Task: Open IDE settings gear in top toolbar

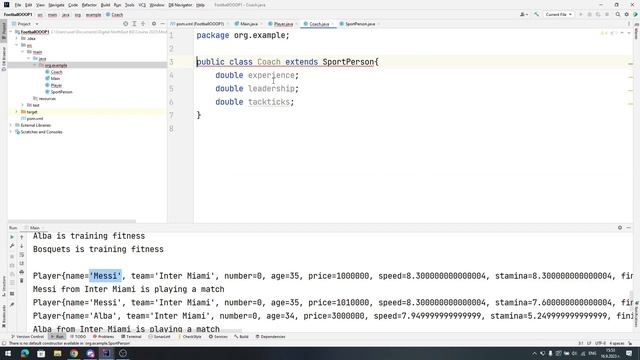Action: [627, 14]
